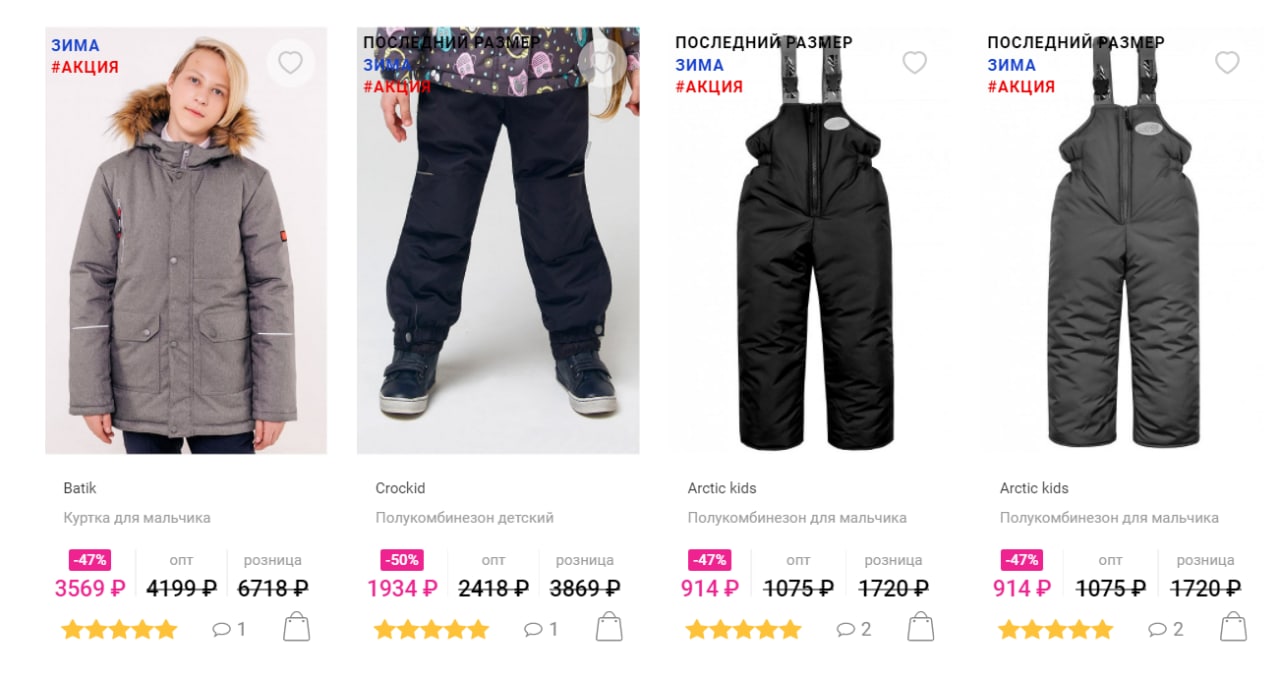Open Crockid brand link
Screen dimensions: 1280x676
(400, 488)
